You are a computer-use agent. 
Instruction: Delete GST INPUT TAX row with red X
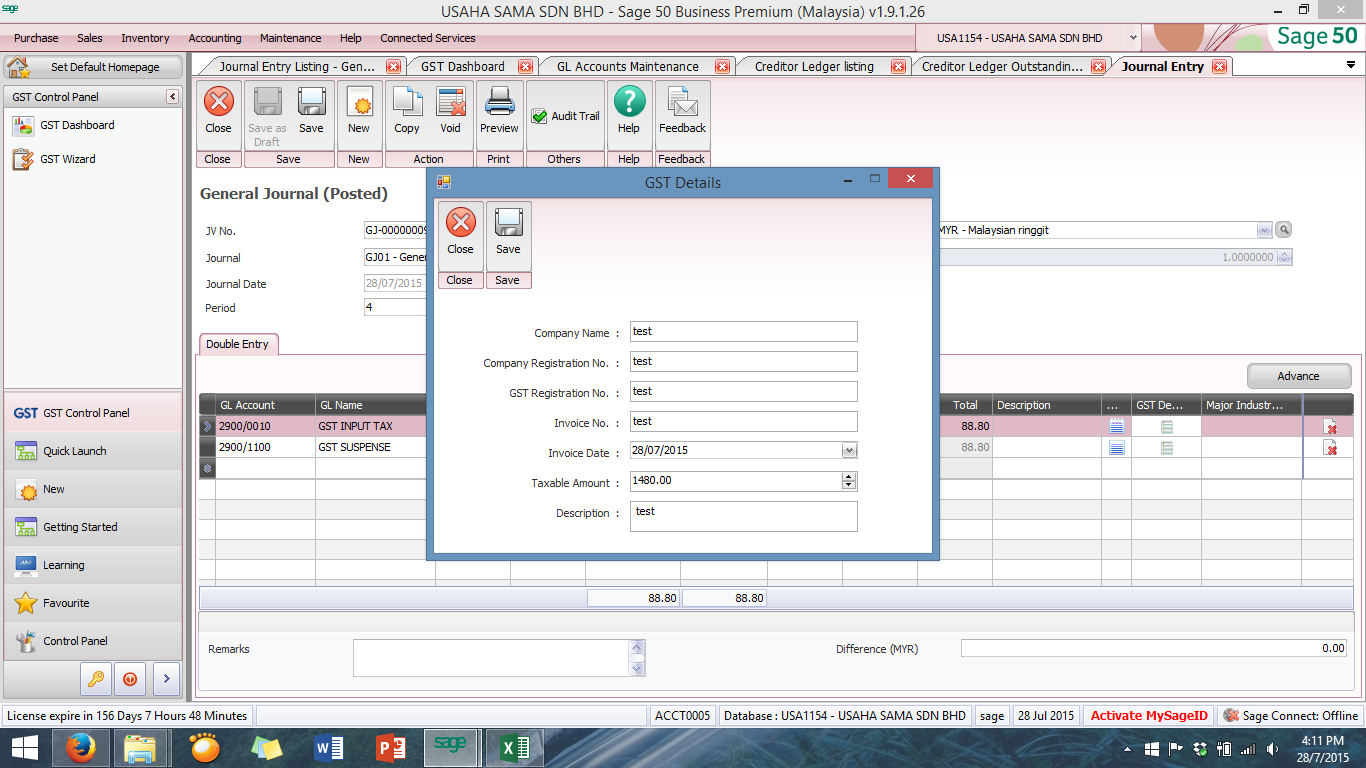point(1330,426)
